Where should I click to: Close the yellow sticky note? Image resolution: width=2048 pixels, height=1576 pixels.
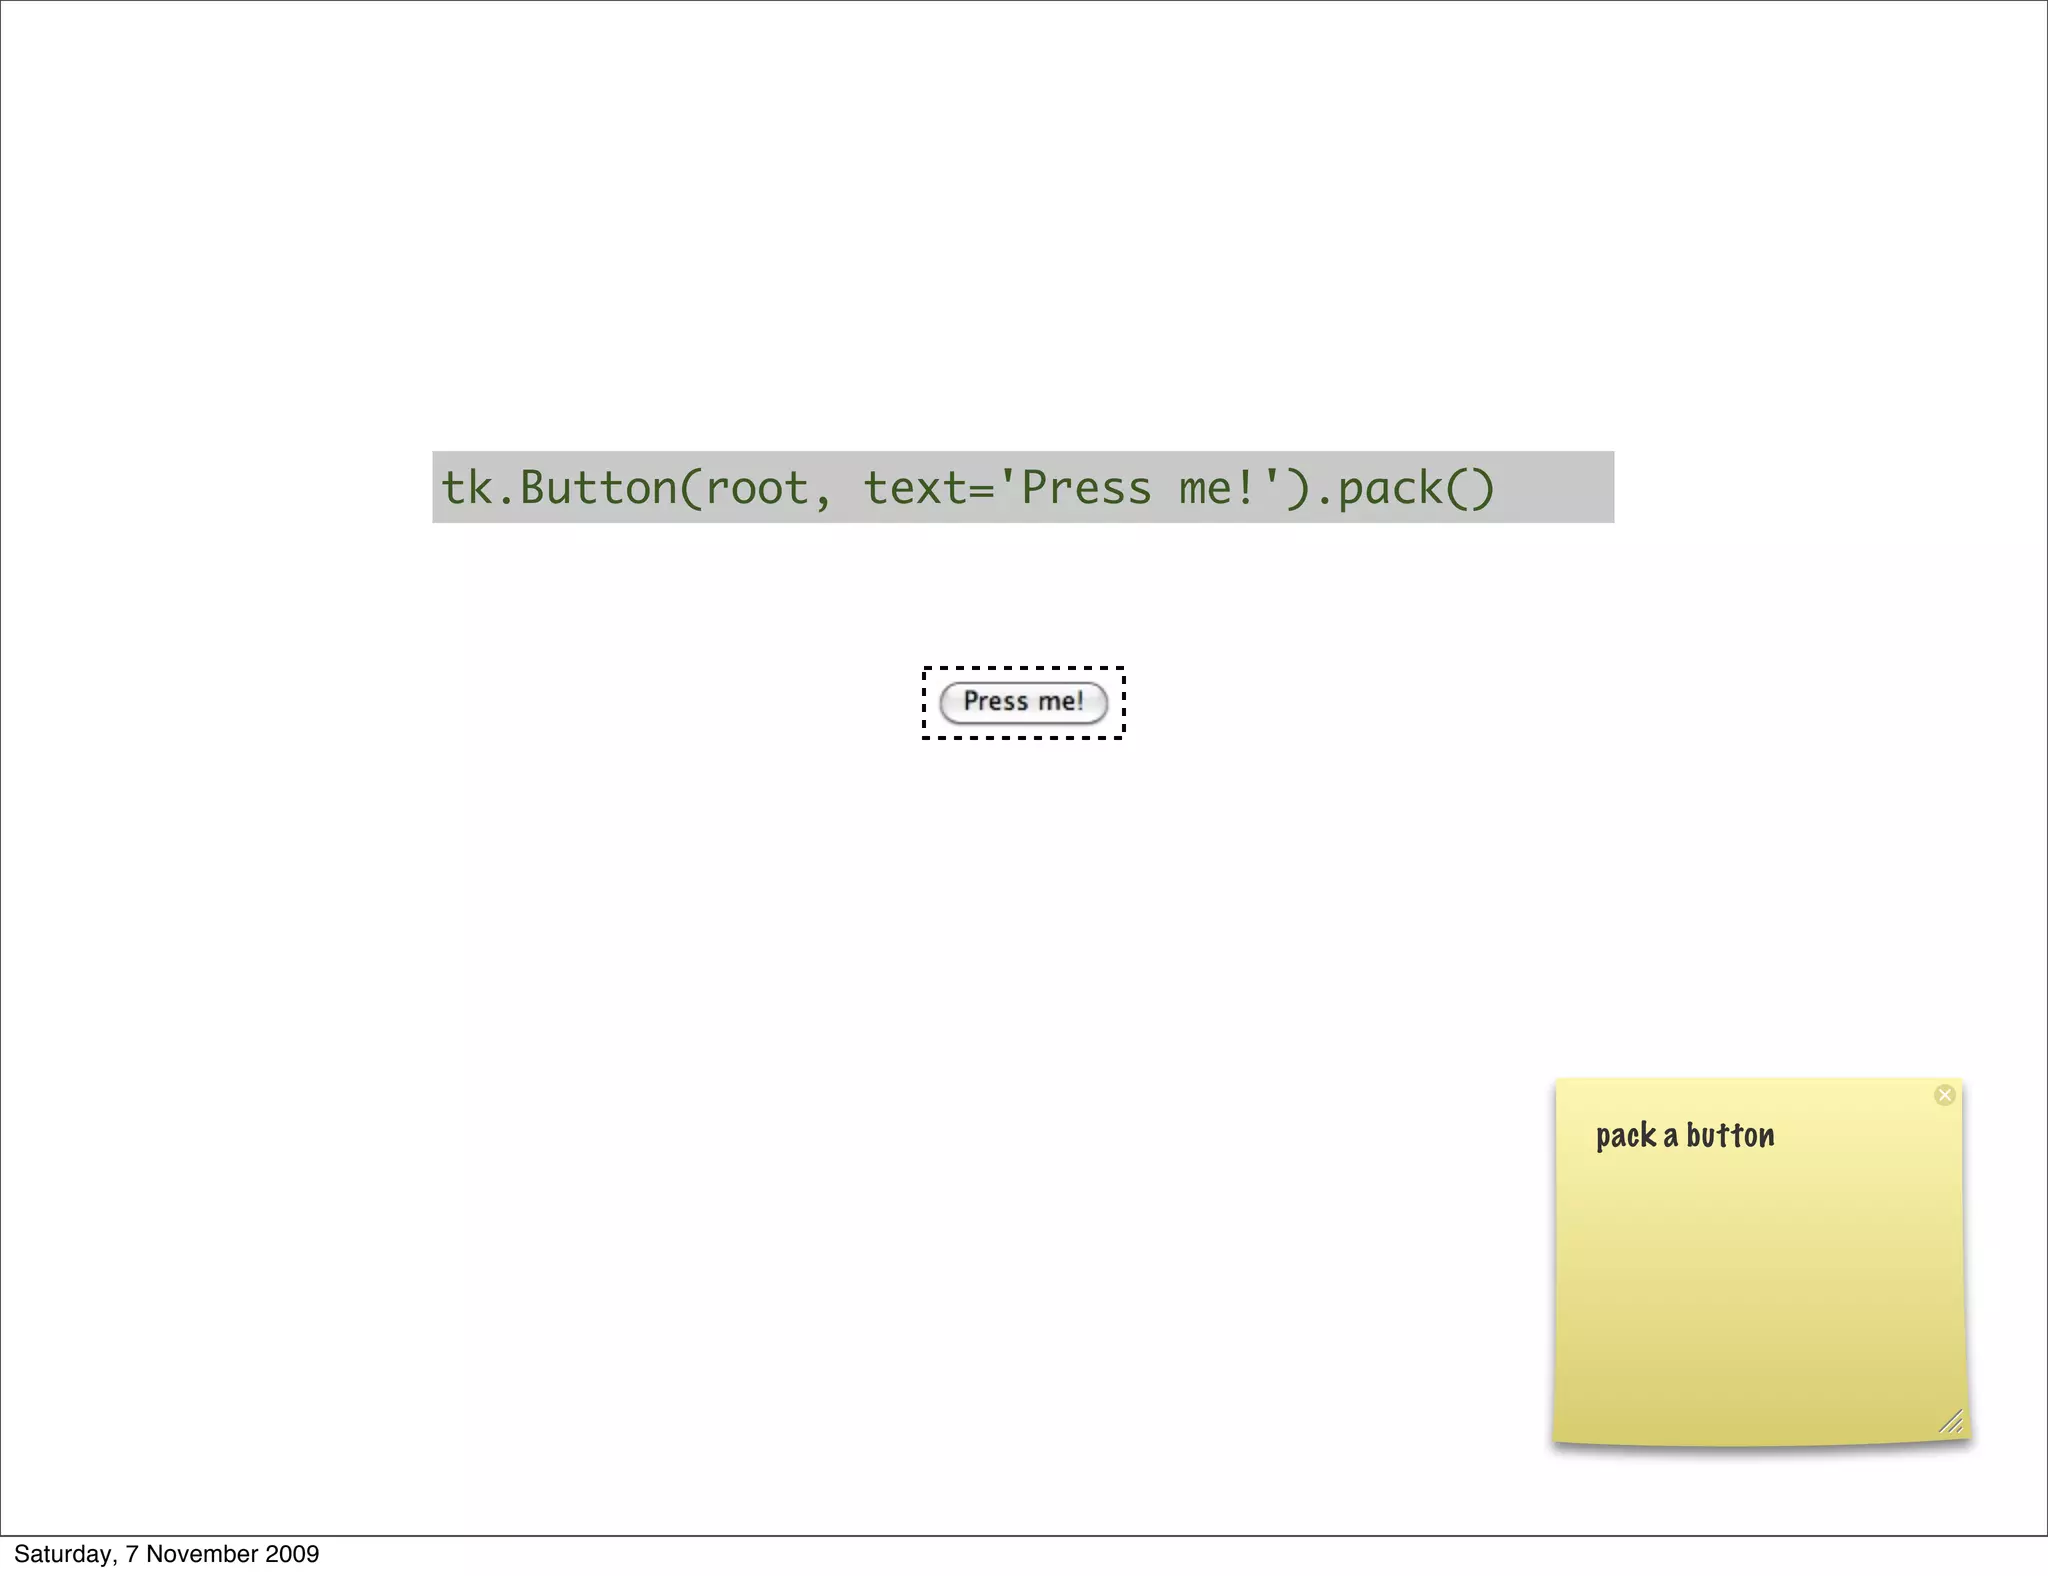pos(1944,1095)
